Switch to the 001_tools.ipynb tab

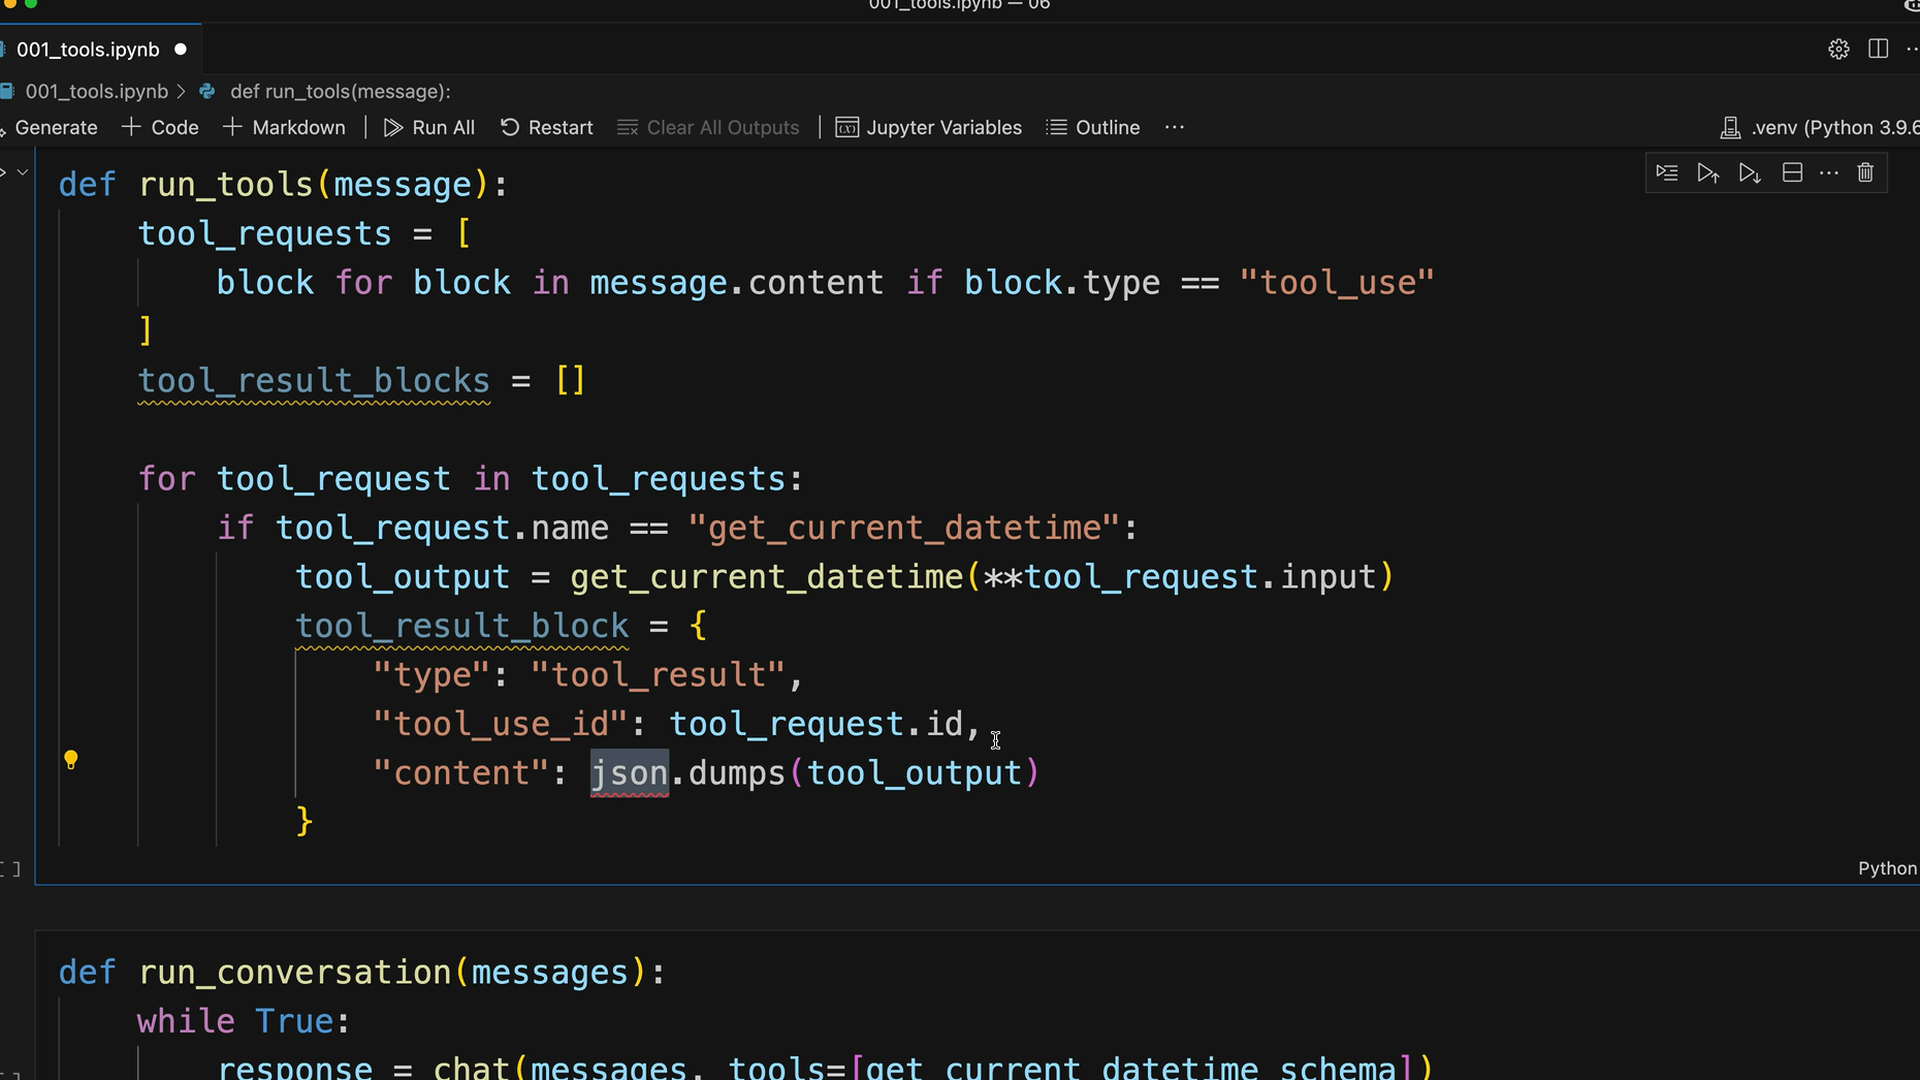point(88,49)
